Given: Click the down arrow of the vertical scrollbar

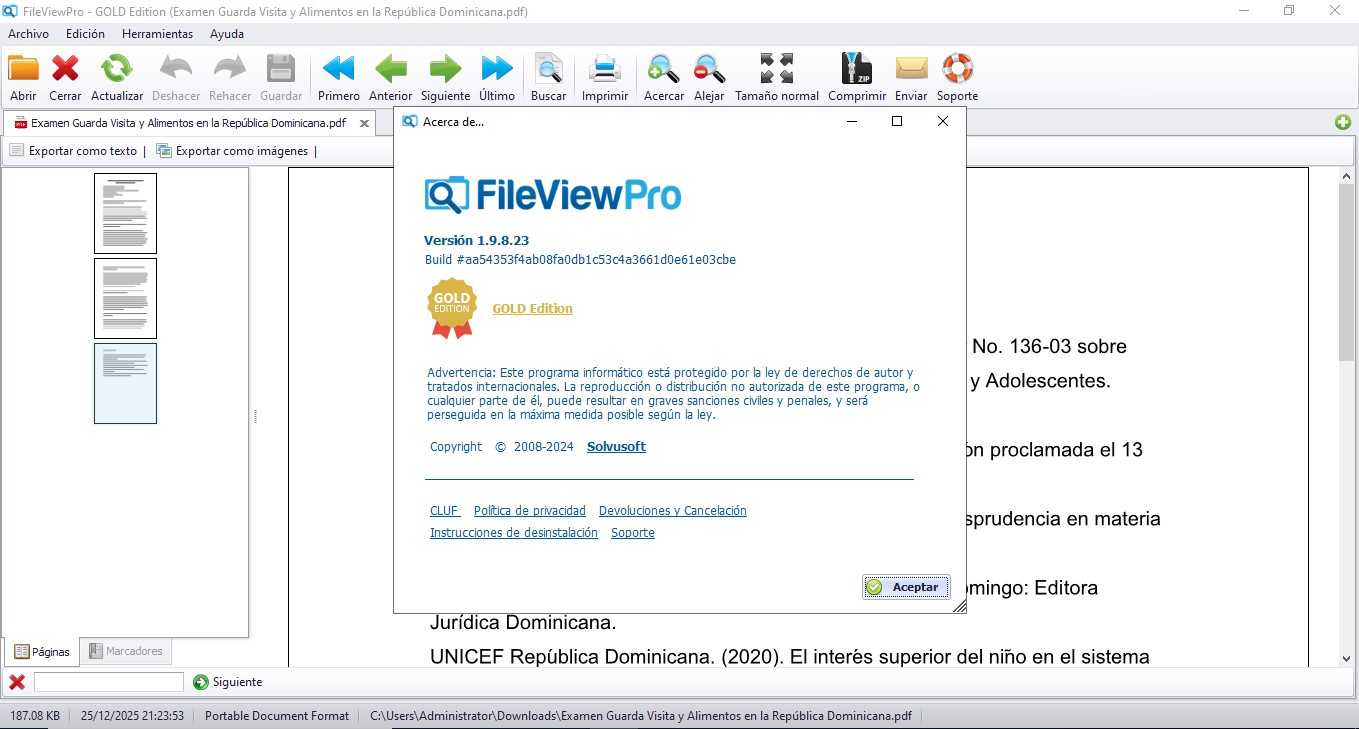Looking at the screenshot, I should pyautogui.click(x=1345, y=659).
